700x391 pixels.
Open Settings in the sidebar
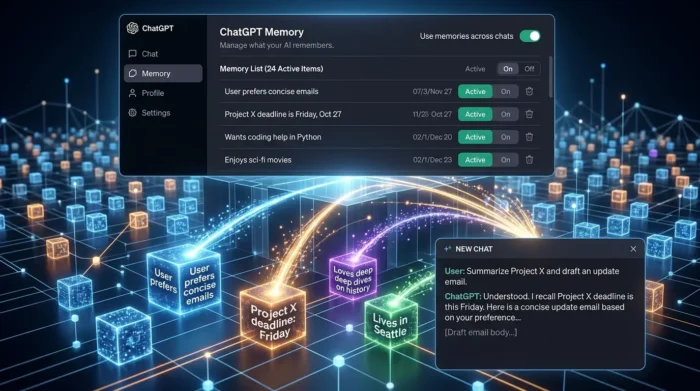[x=163, y=112]
